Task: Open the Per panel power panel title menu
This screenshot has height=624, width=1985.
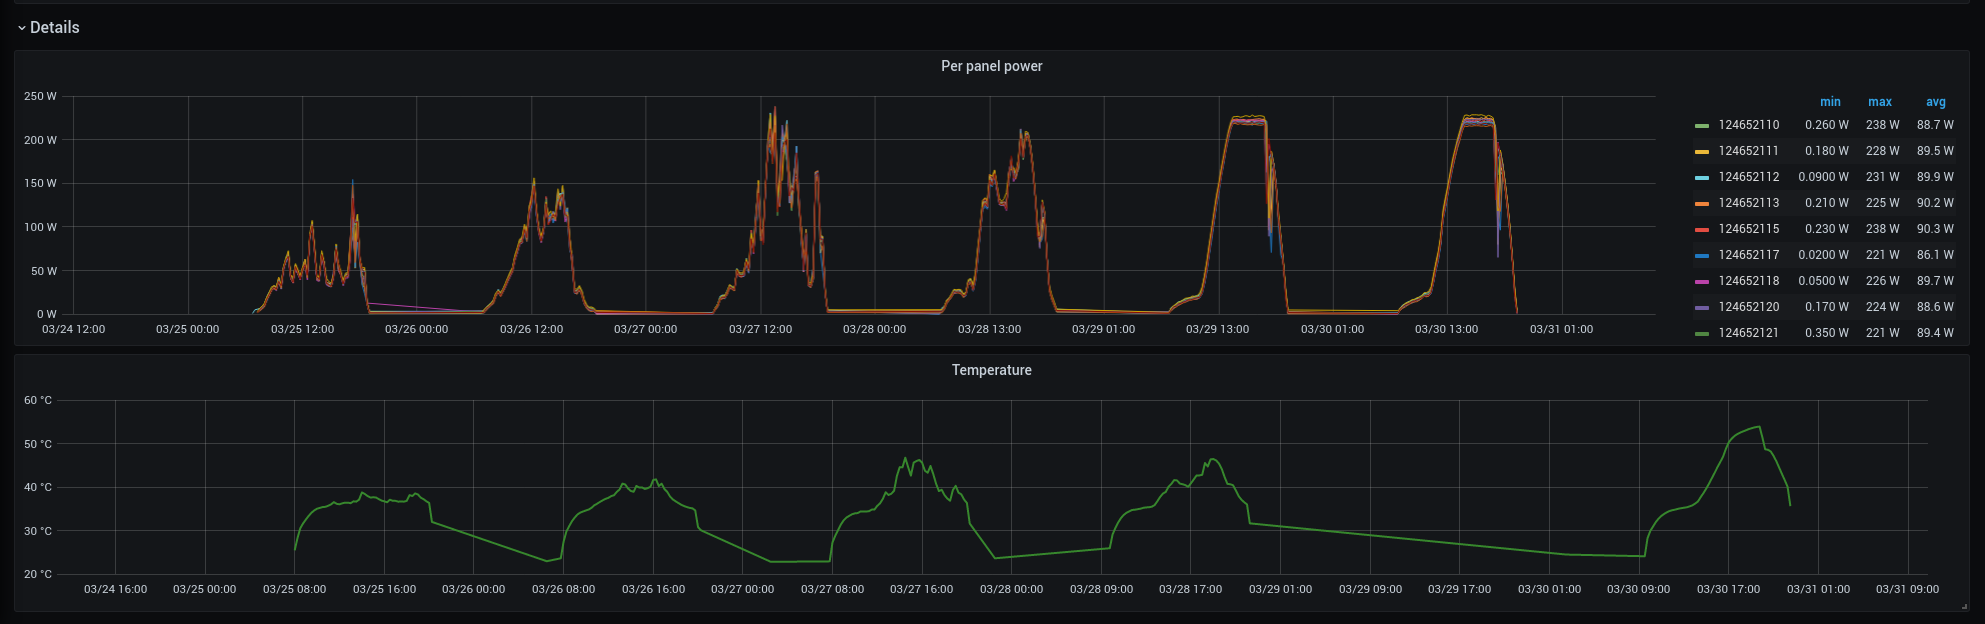Action: [x=991, y=66]
